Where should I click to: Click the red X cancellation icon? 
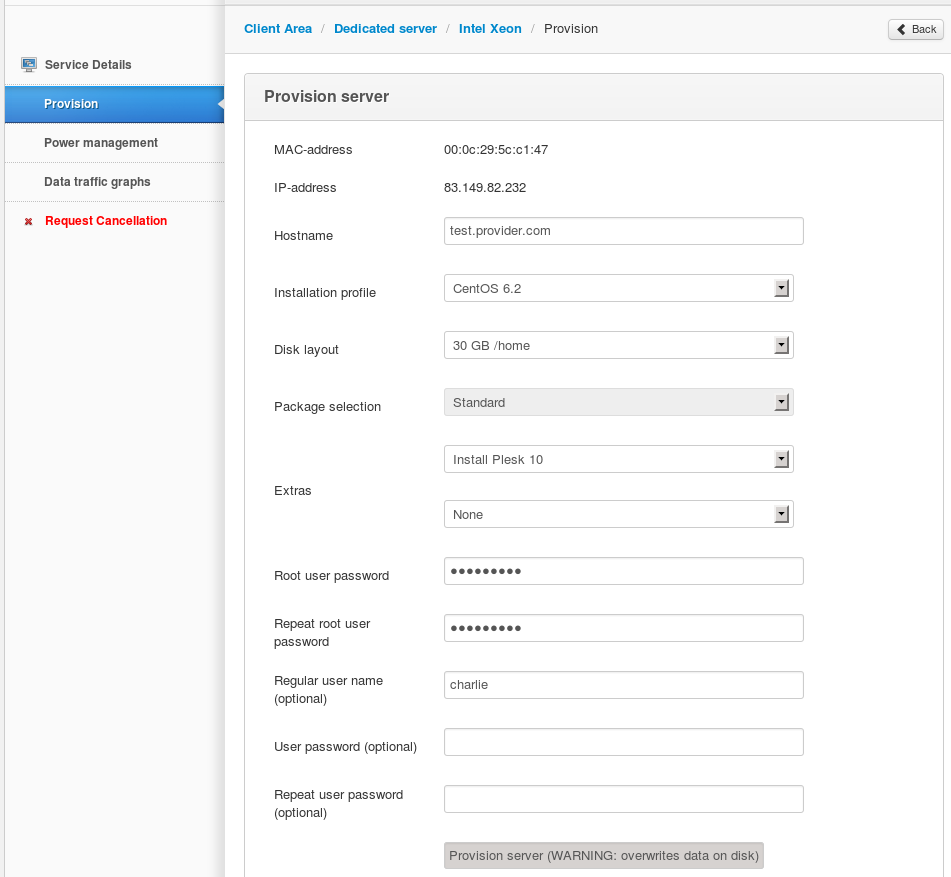[x=29, y=221]
